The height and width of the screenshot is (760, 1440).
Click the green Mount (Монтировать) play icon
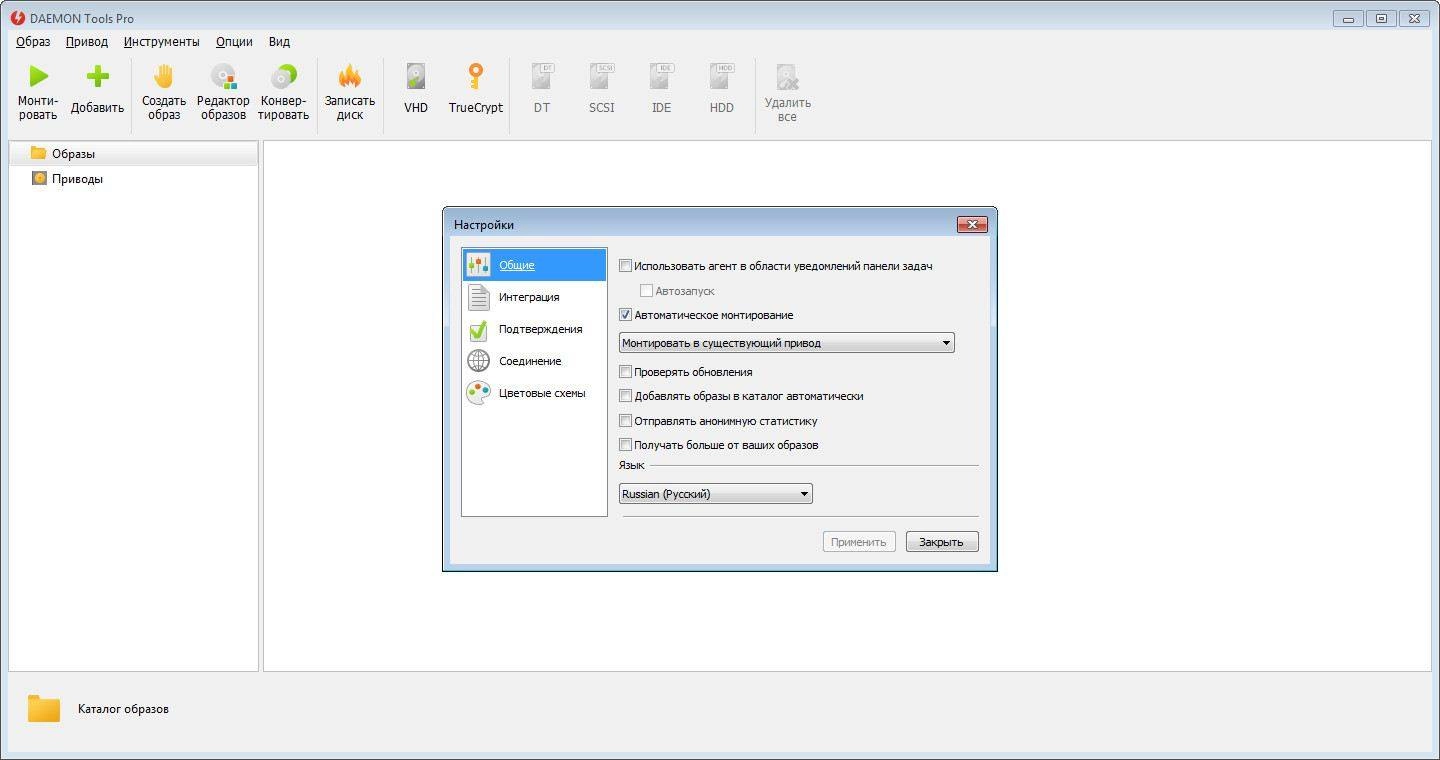click(38, 76)
